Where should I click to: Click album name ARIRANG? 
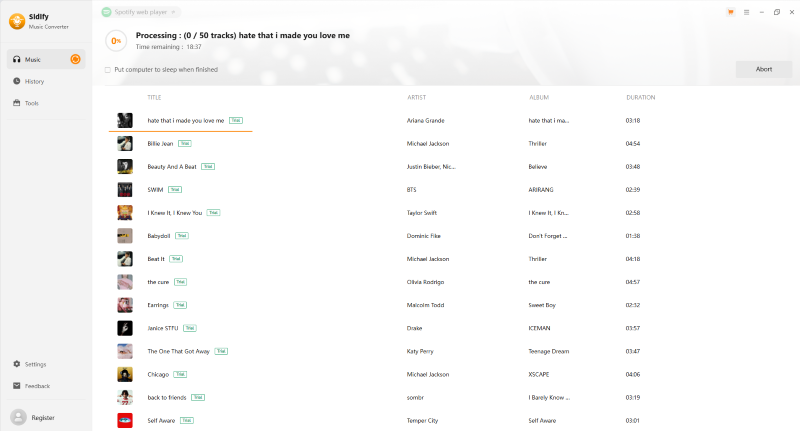tap(541, 190)
